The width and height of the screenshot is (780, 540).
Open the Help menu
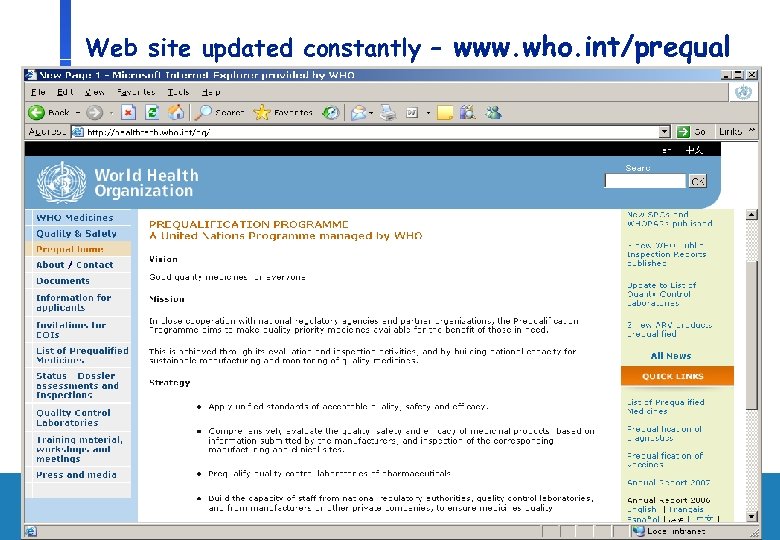pos(211,92)
